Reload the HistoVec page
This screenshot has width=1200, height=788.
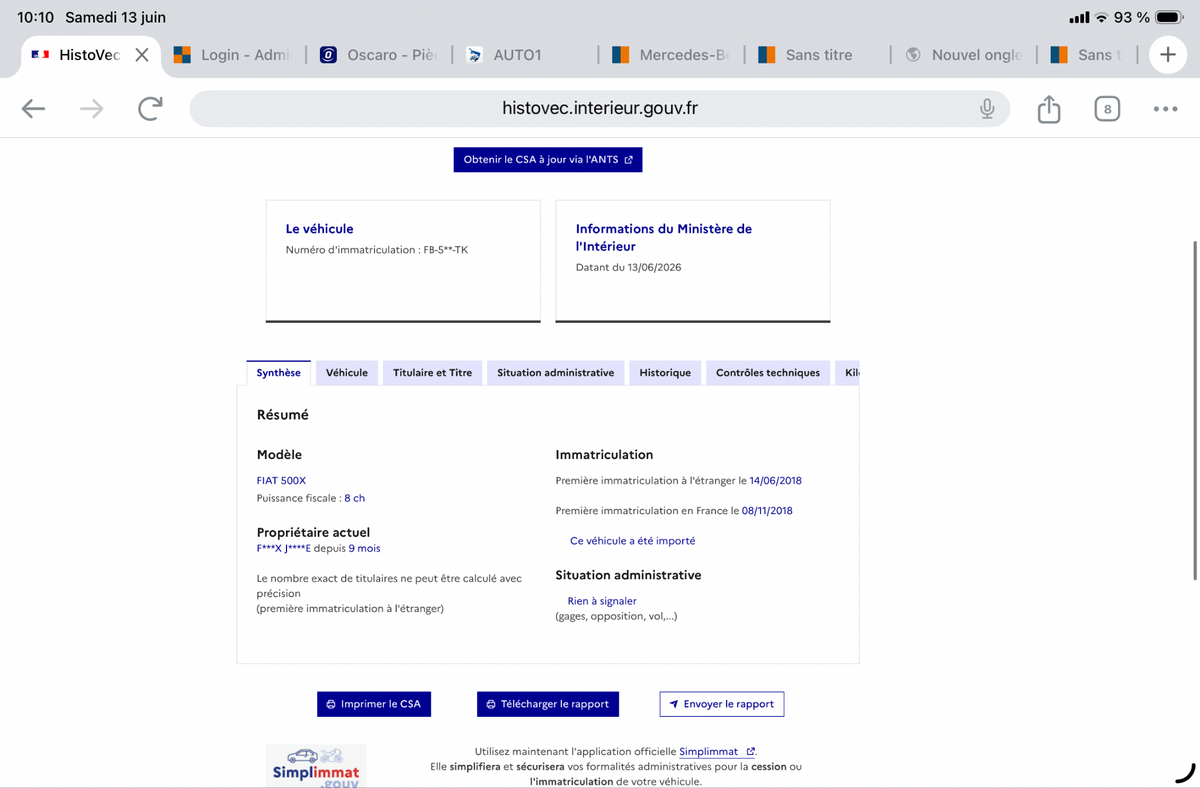(x=150, y=109)
